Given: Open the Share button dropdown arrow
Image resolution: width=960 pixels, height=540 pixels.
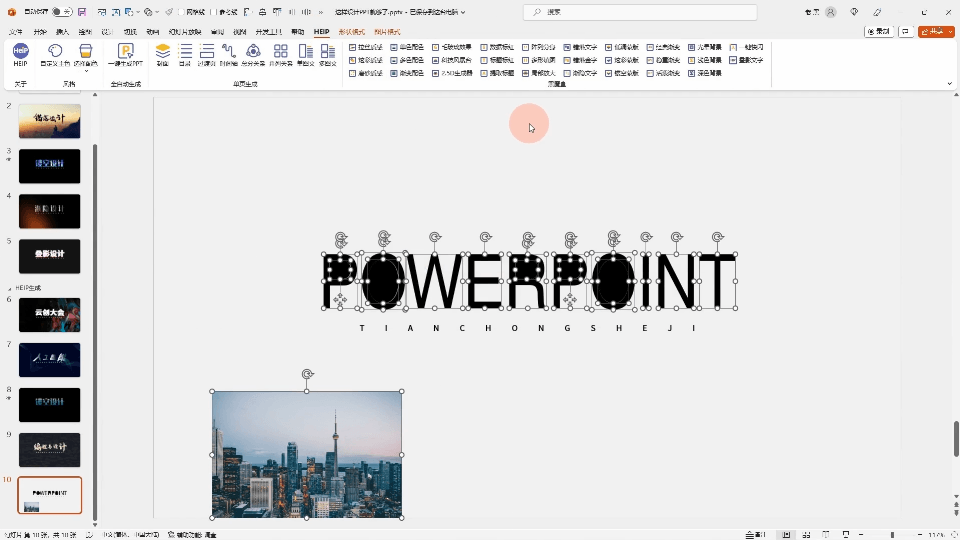Looking at the screenshot, I should 951,31.
